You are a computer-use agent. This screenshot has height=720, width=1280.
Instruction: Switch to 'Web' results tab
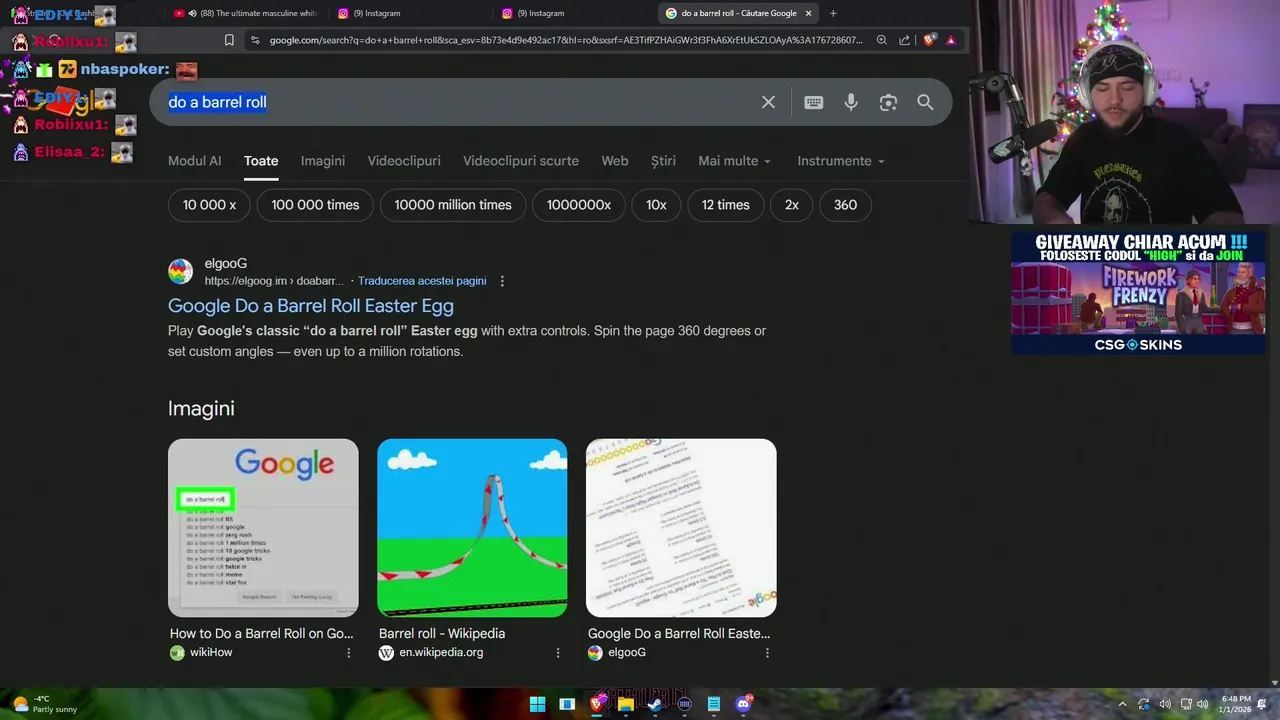tap(615, 161)
